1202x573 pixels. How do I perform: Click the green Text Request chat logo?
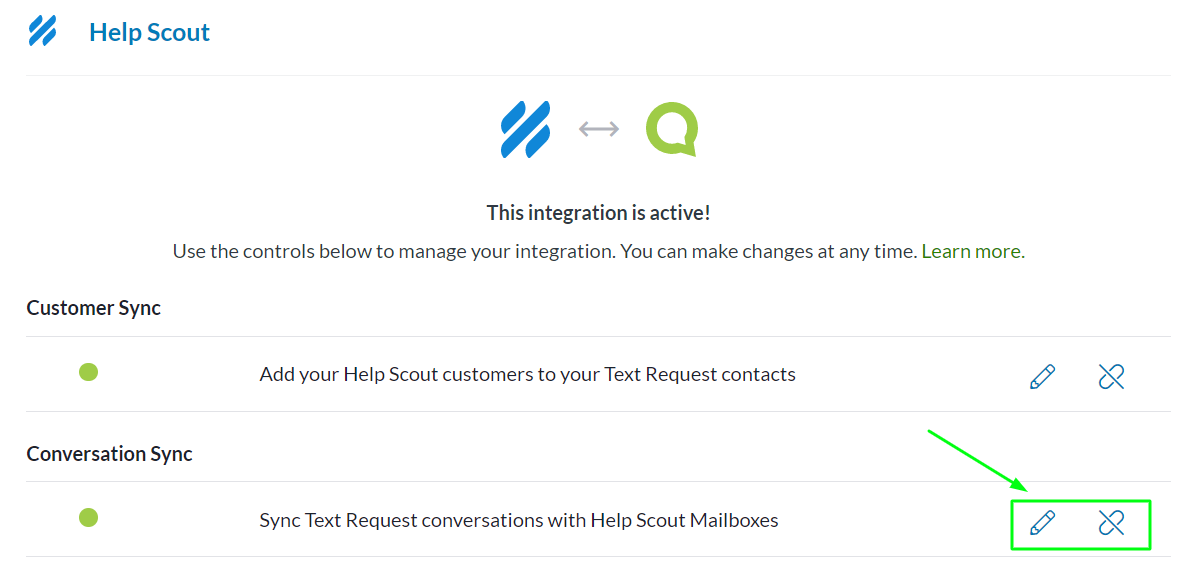click(671, 130)
